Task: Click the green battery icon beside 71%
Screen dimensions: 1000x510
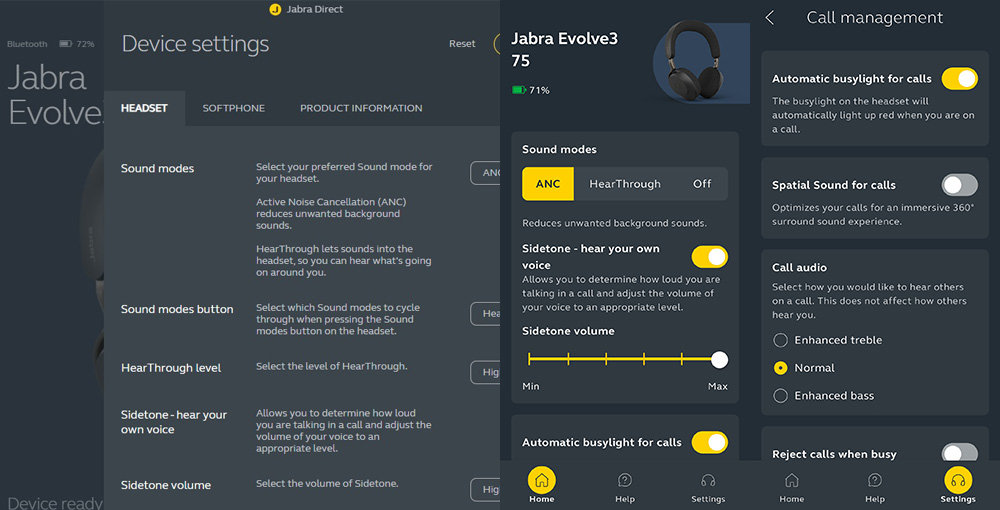Action: tap(518, 91)
